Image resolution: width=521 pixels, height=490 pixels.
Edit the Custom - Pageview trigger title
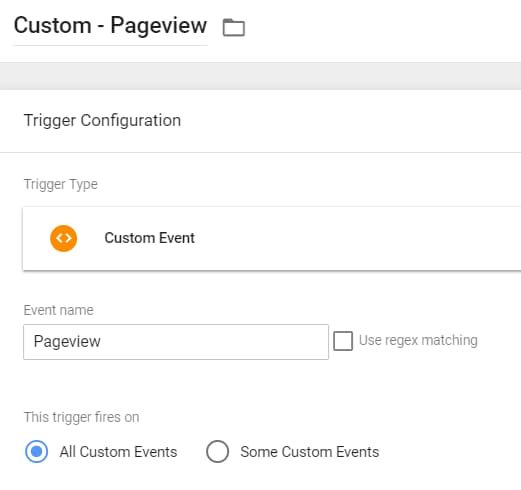click(x=110, y=26)
